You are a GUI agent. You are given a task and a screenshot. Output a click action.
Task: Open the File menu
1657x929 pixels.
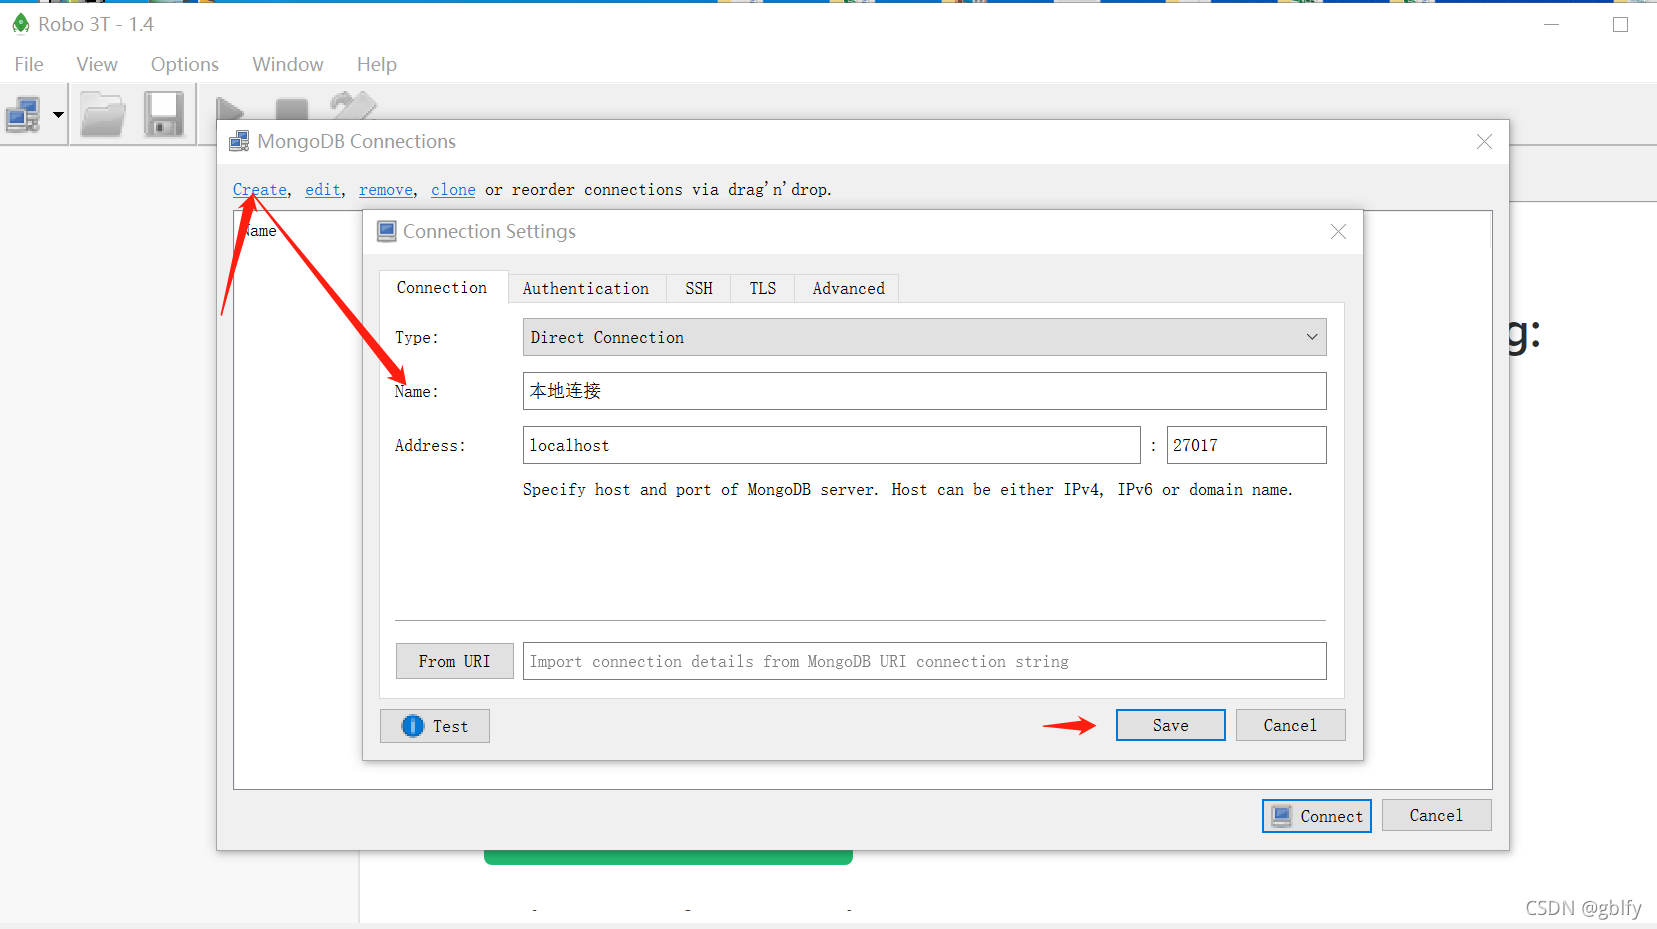tap(29, 64)
